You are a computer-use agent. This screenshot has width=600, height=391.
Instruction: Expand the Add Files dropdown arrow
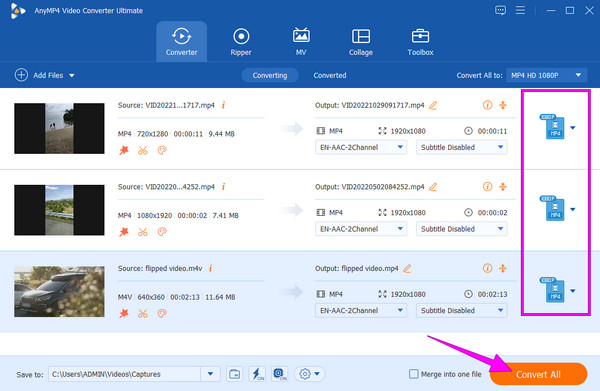[72, 75]
